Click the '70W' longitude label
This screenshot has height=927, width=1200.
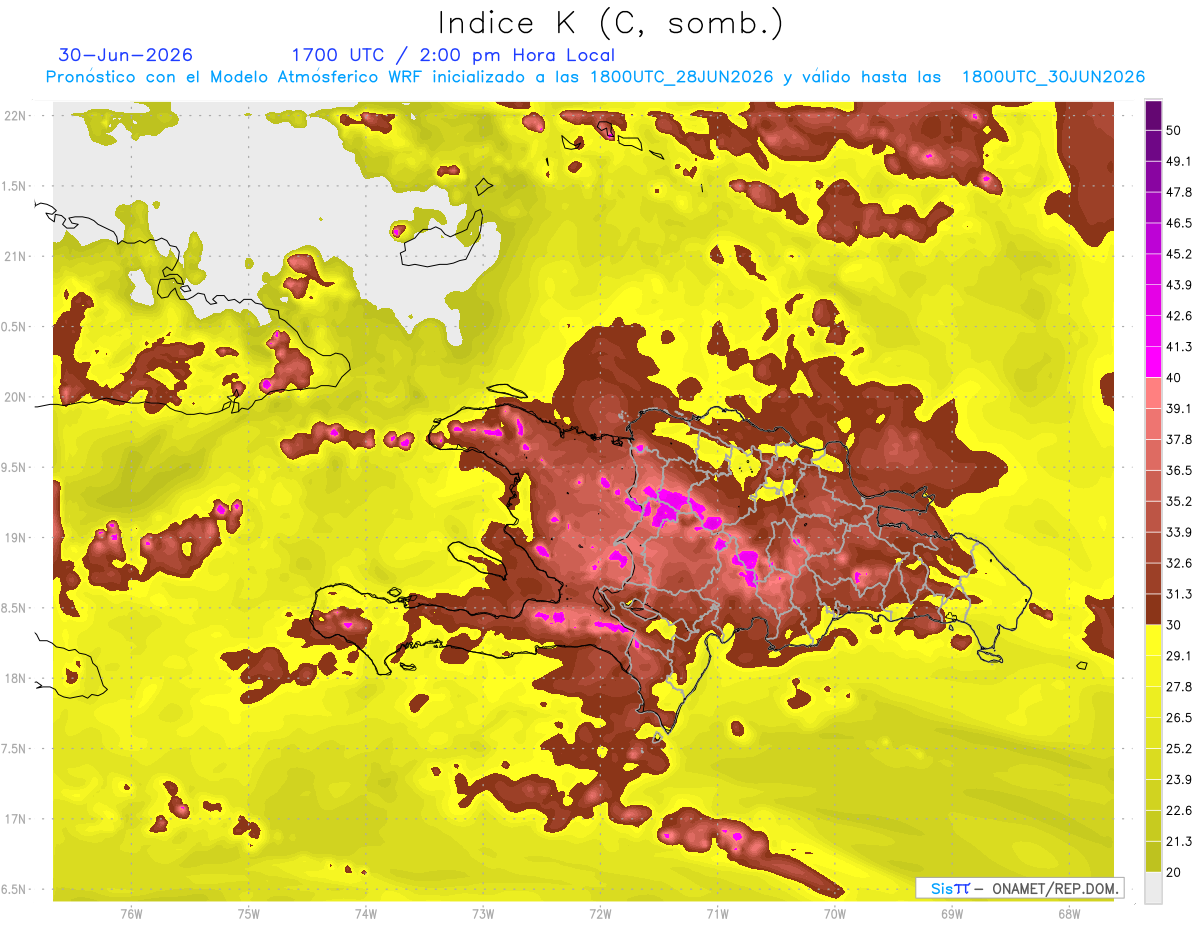click(x=834, y=913)
